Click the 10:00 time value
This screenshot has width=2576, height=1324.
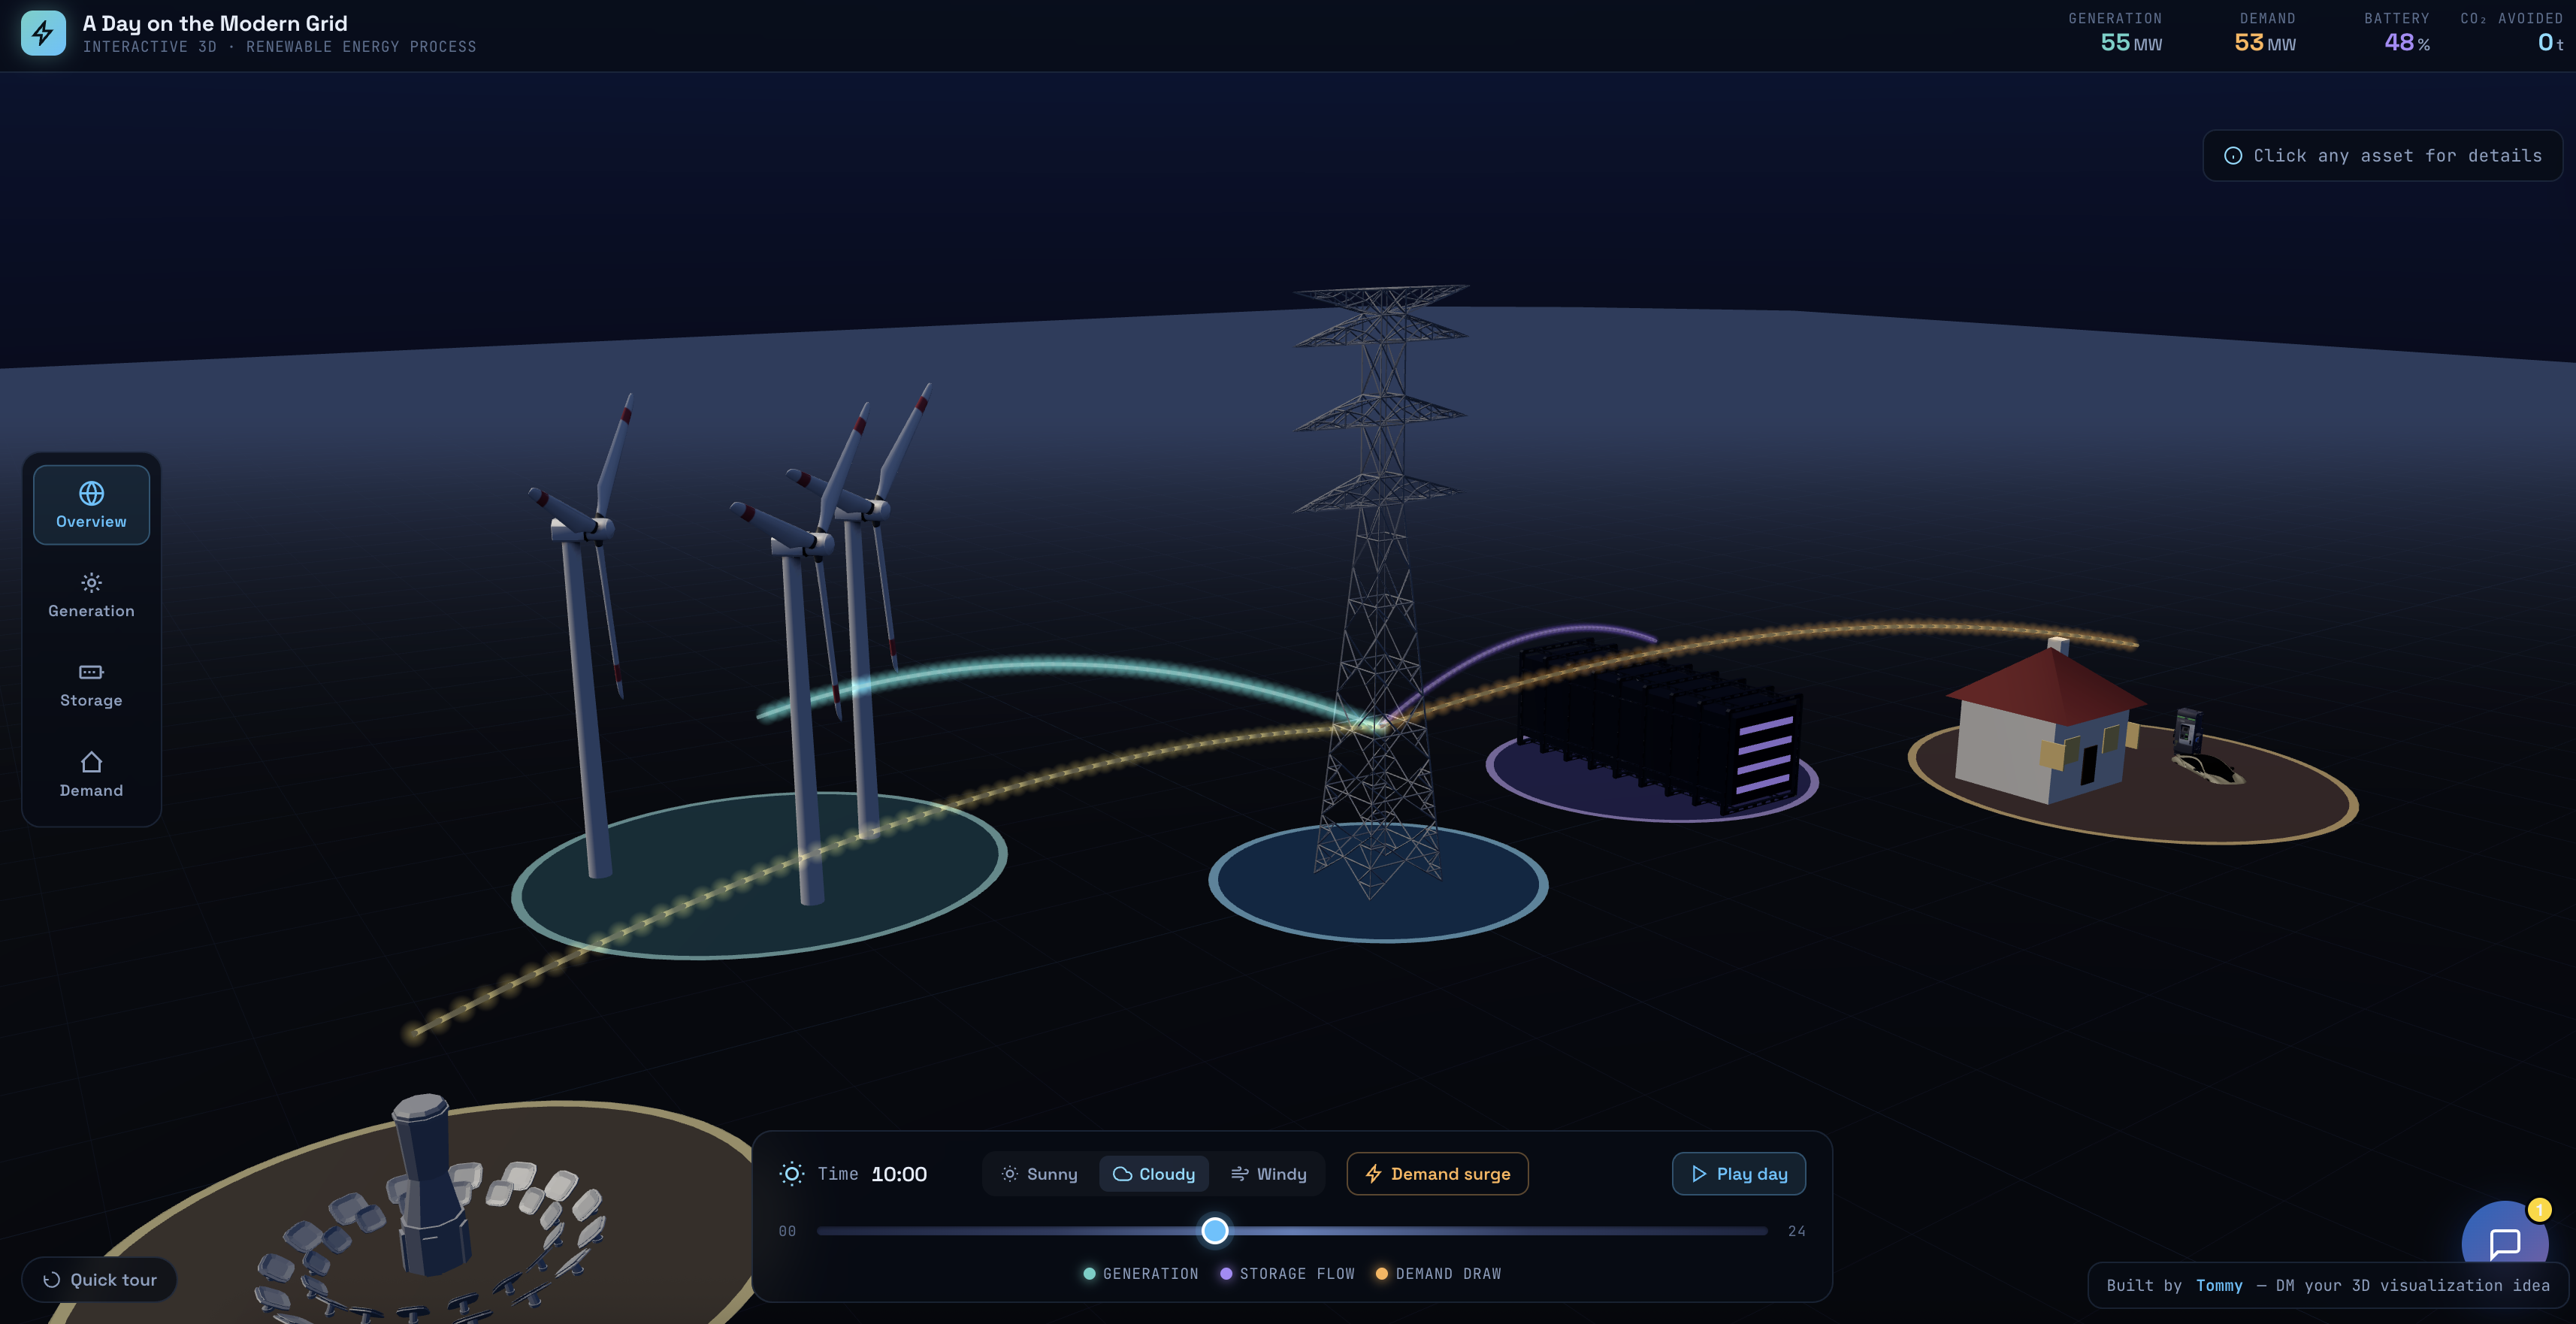pyautogui.click(x=899, y=1174)
